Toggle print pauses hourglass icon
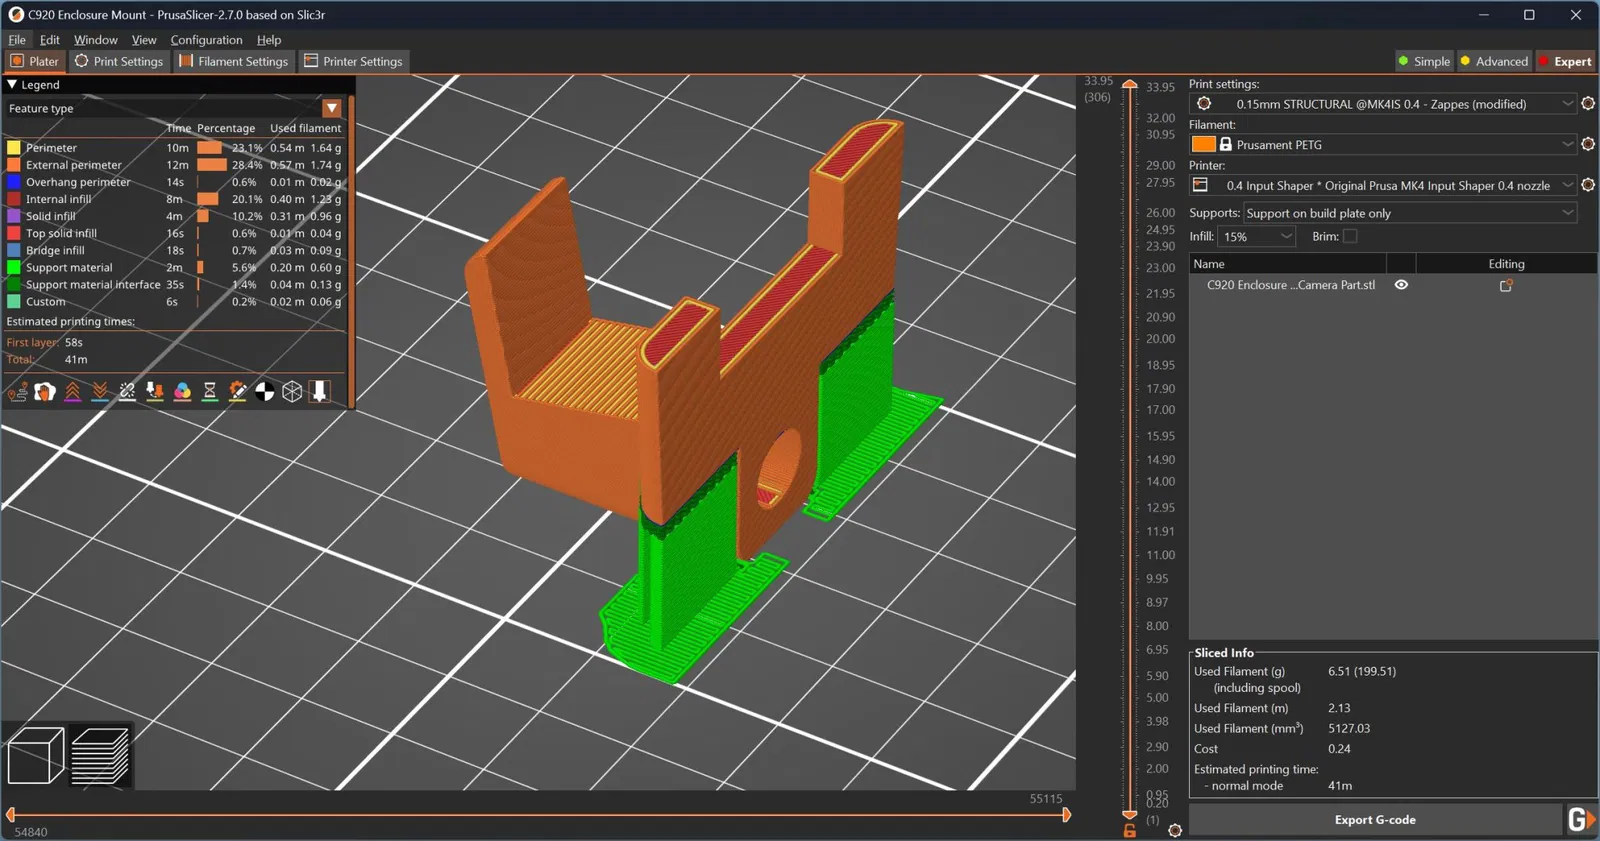The height and width of the screenshot is (841, 1600). click(x=210, y=392)
